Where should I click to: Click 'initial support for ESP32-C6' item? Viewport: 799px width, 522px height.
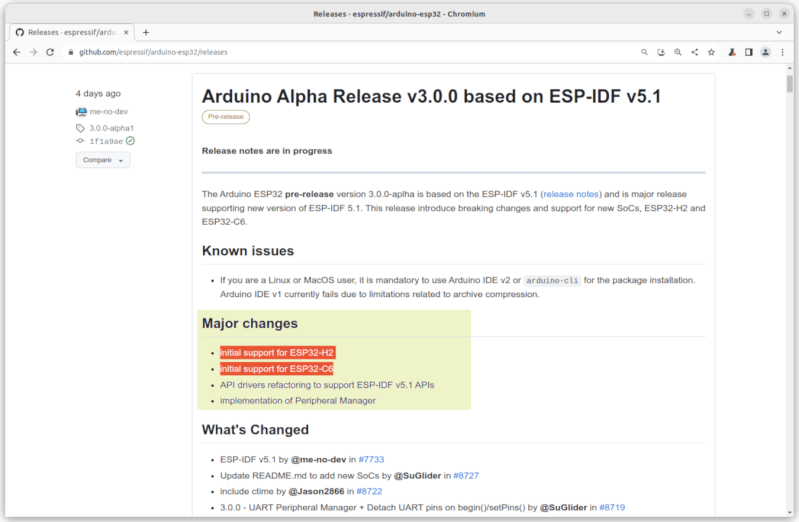point(277,369)
